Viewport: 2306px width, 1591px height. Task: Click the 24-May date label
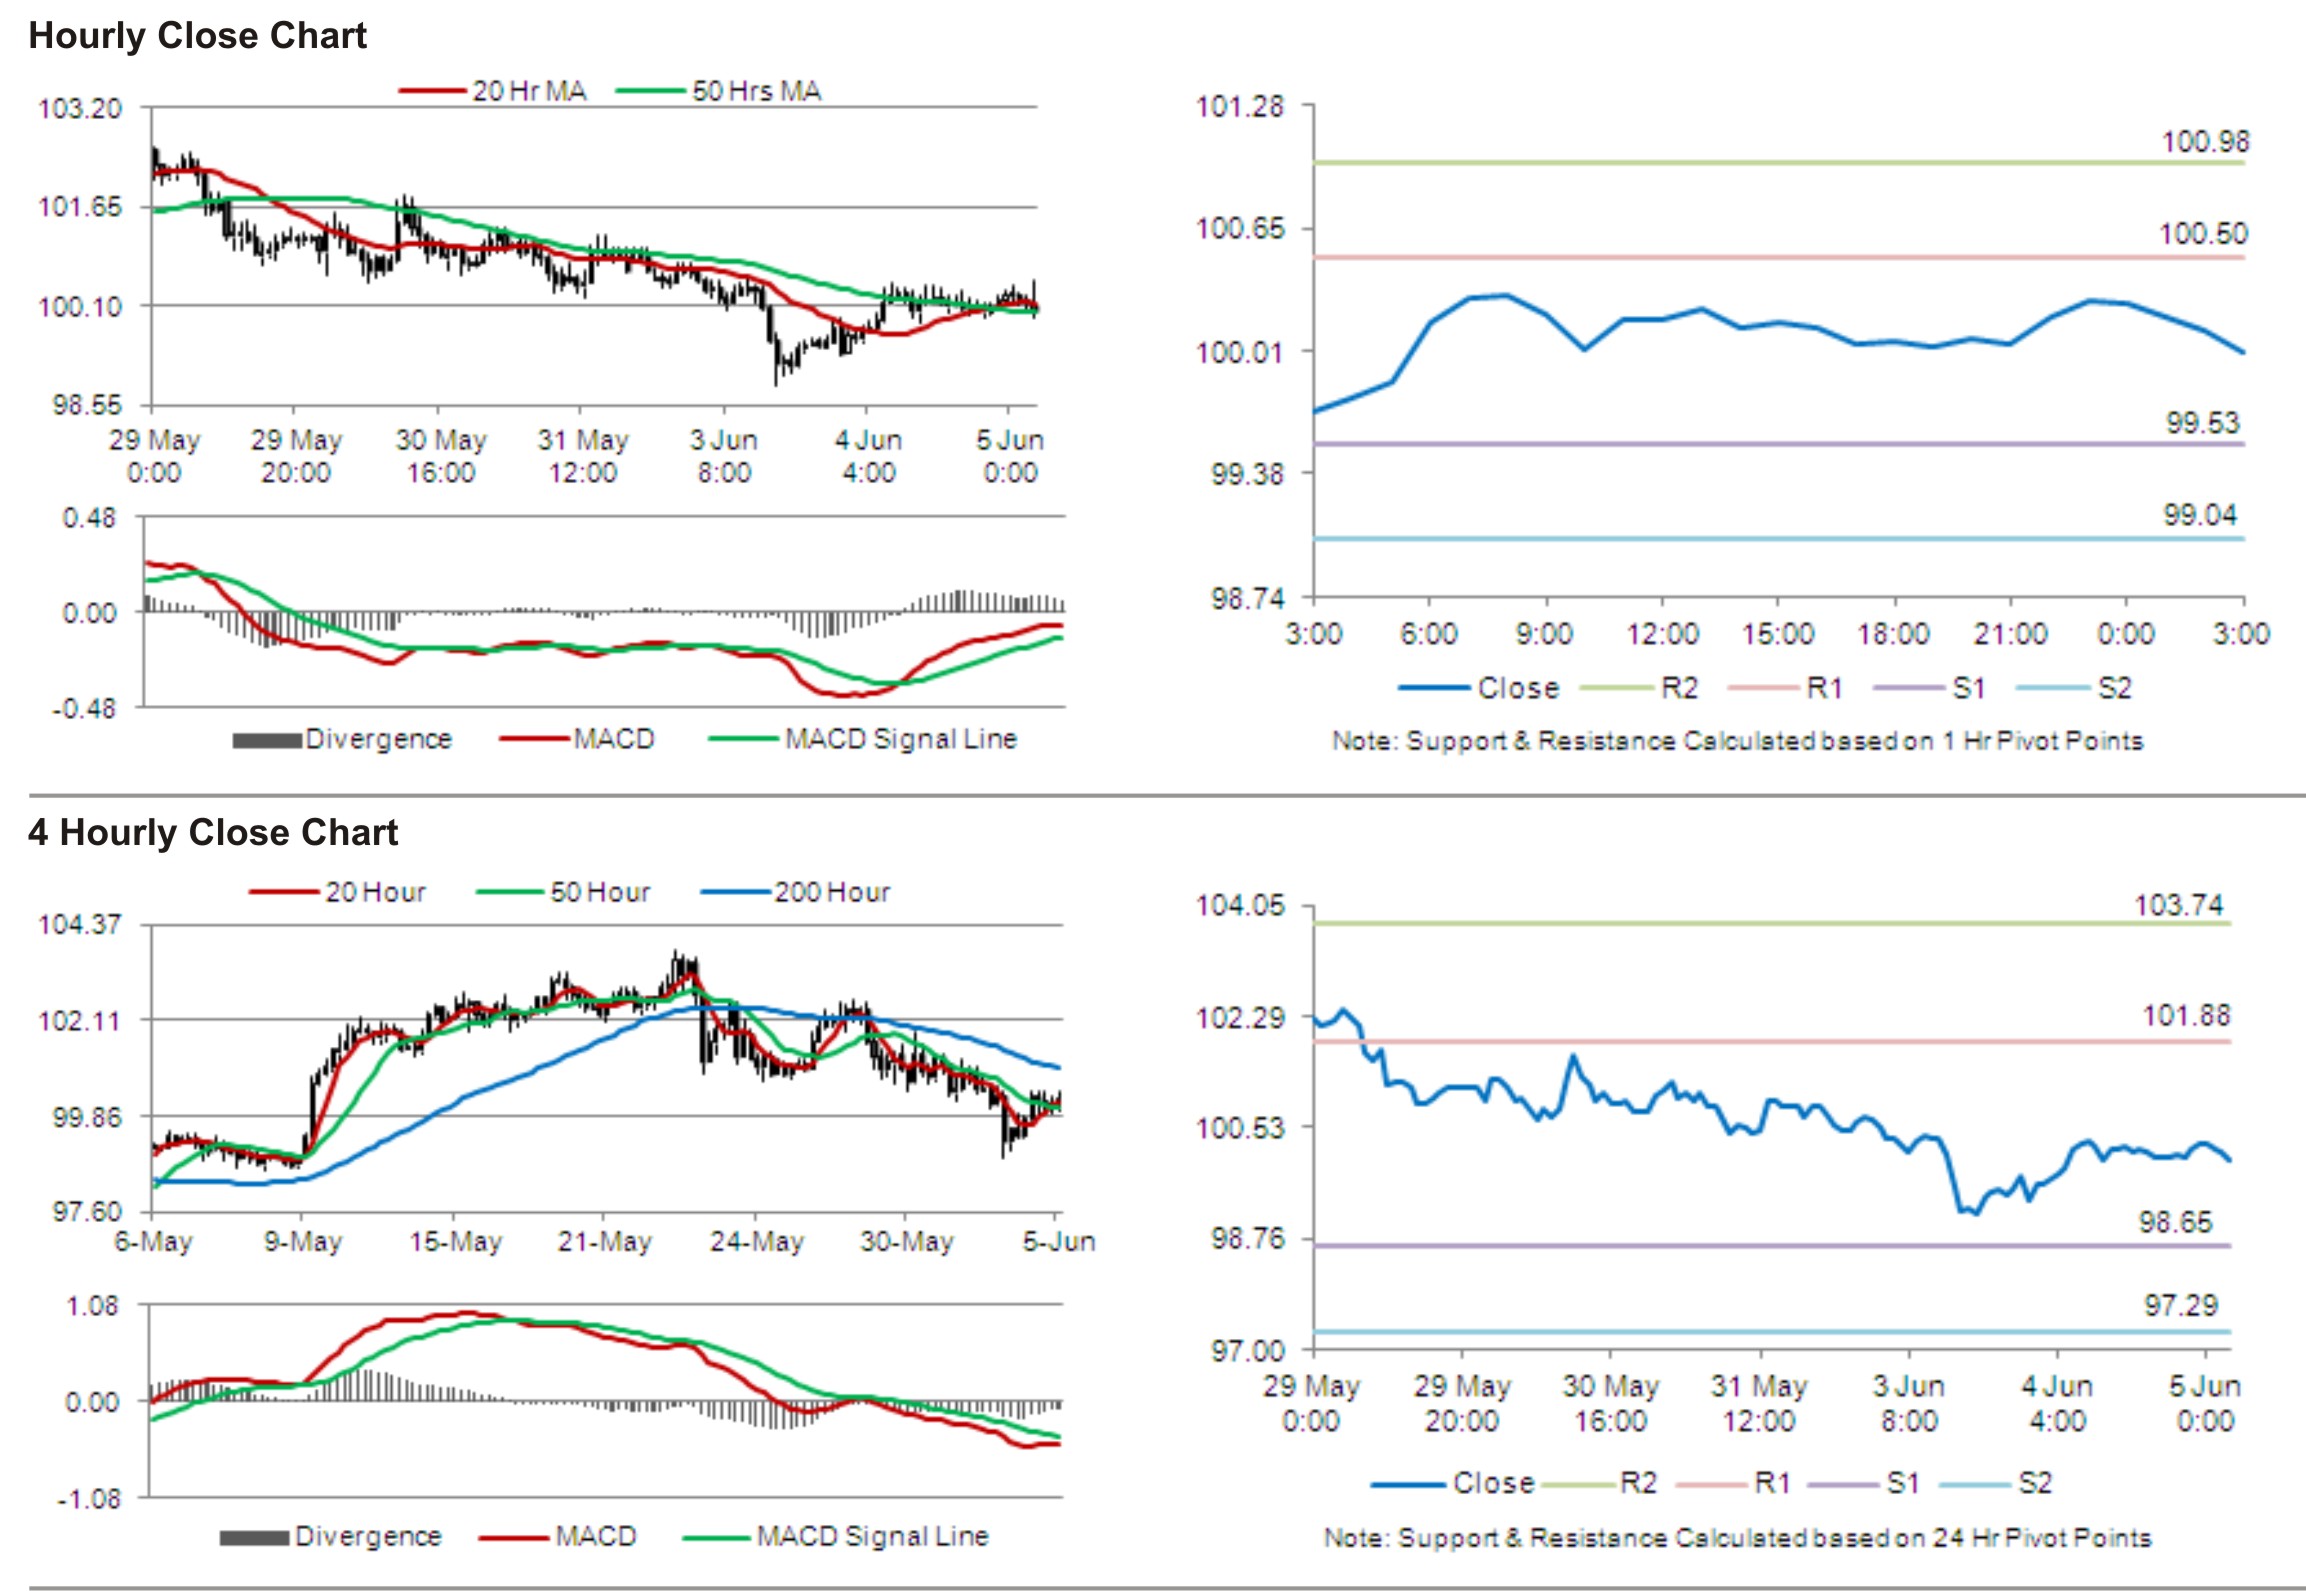pos(757,1242)
